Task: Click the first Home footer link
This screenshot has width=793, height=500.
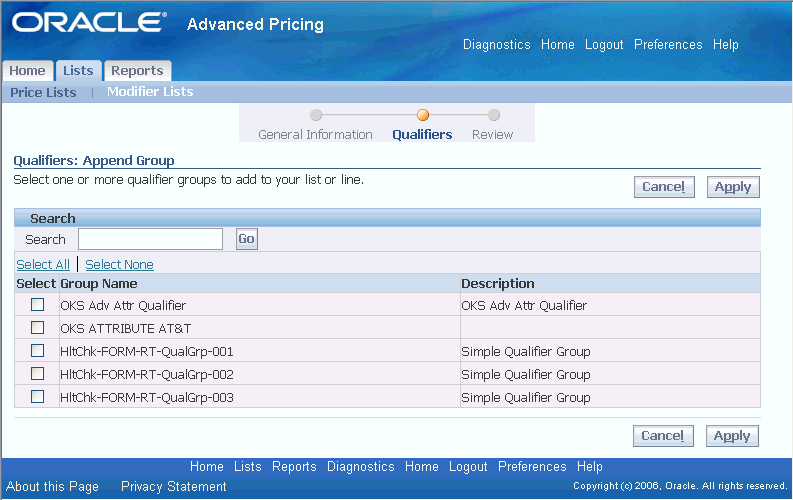Action: pos(207,466)
